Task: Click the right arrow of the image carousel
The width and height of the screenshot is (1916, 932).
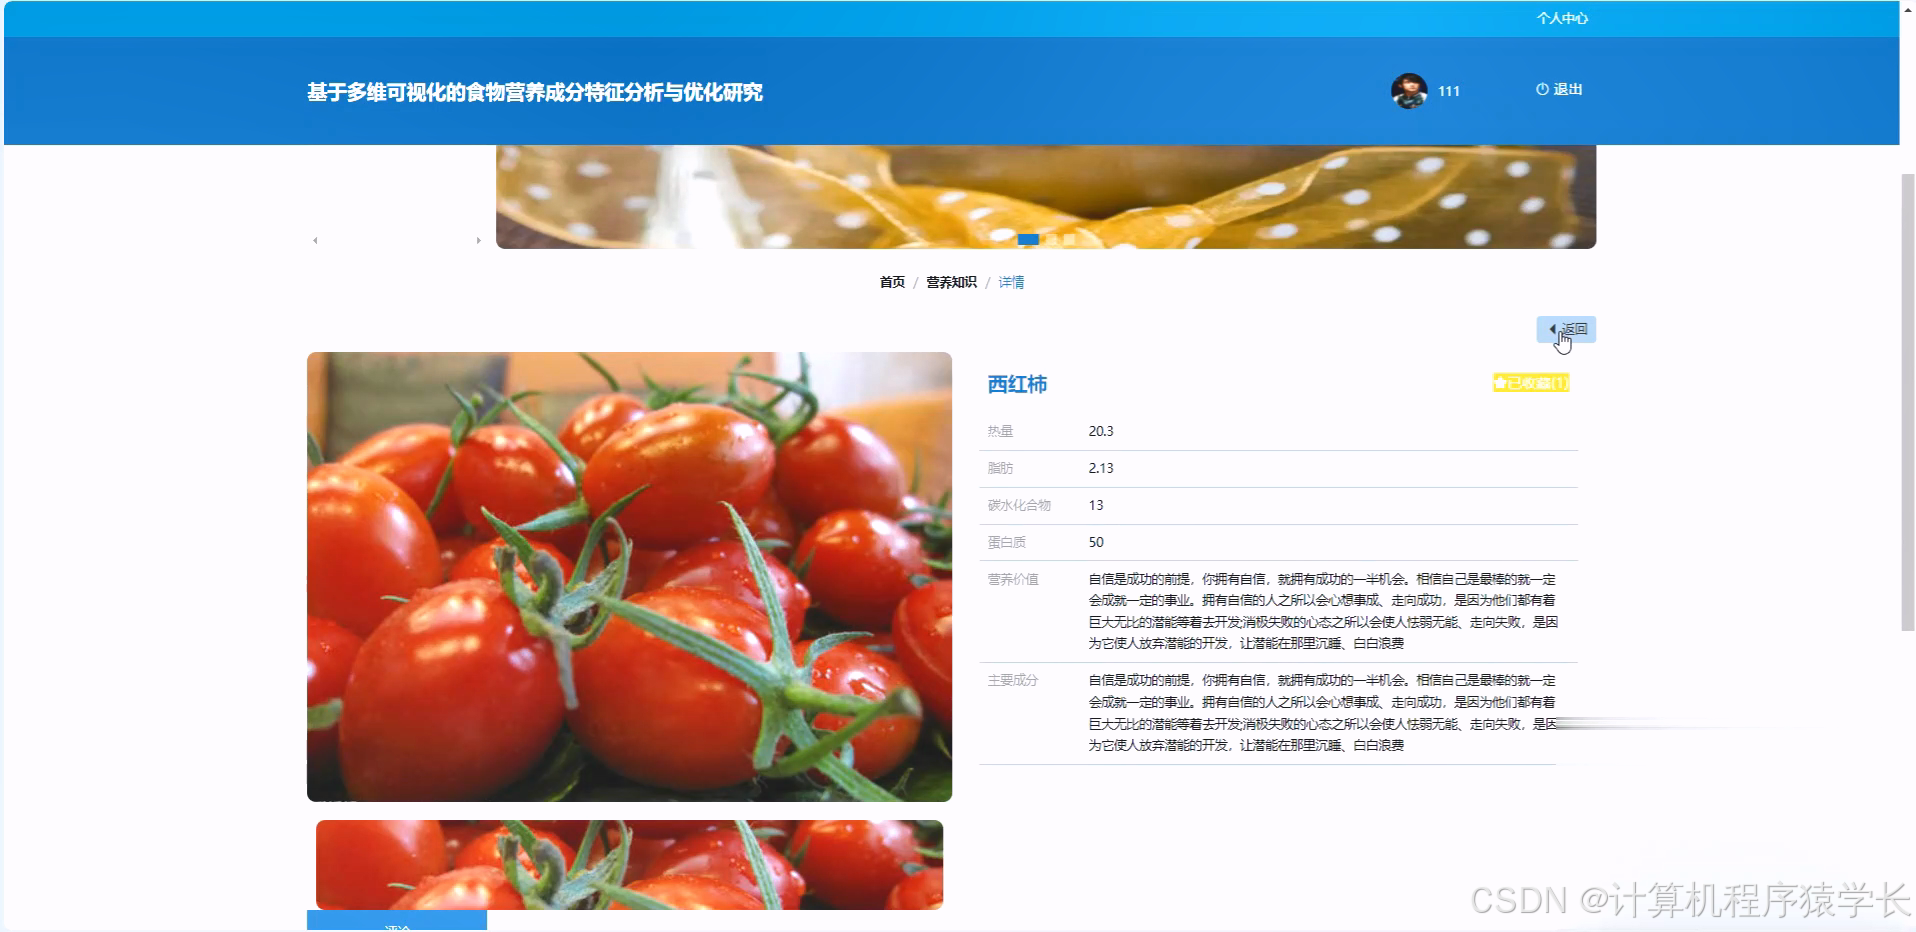Action: pos(478,240)
